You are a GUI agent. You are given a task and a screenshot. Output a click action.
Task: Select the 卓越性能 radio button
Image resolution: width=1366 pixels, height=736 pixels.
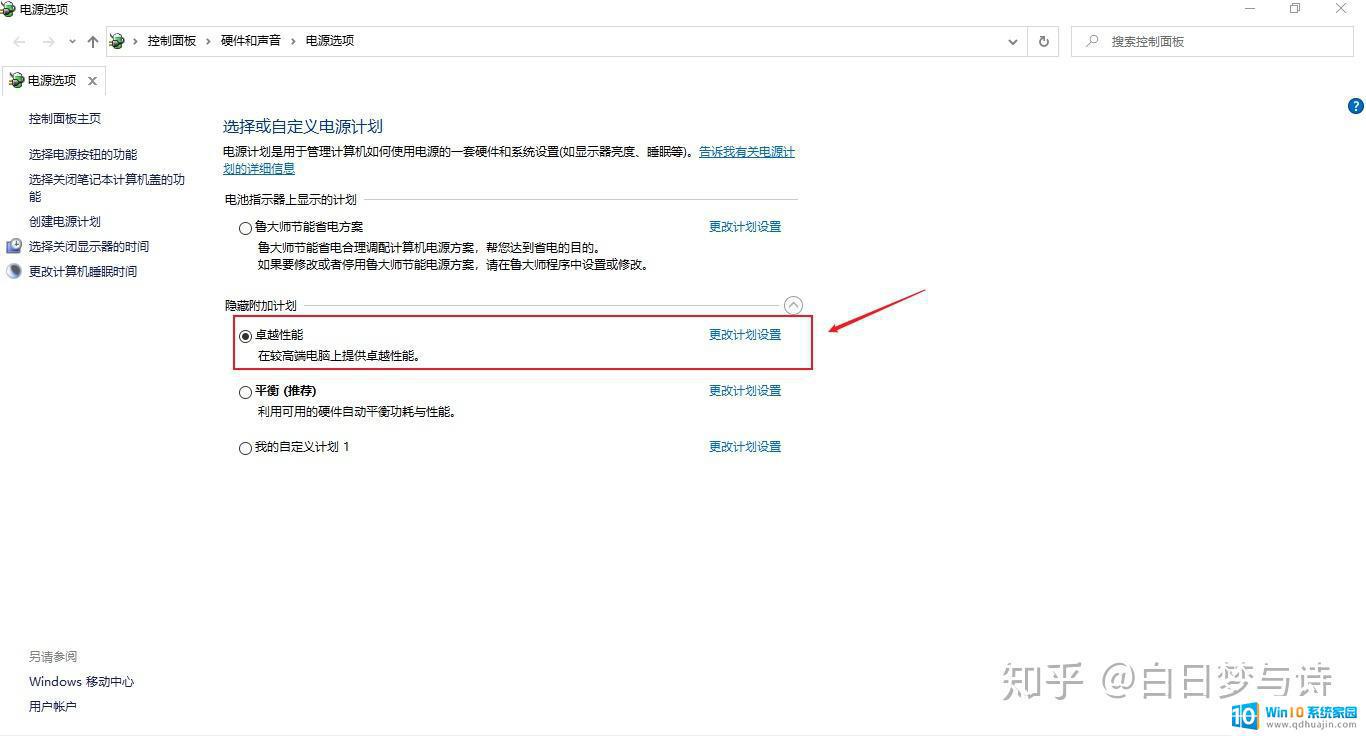coord(245,336)
